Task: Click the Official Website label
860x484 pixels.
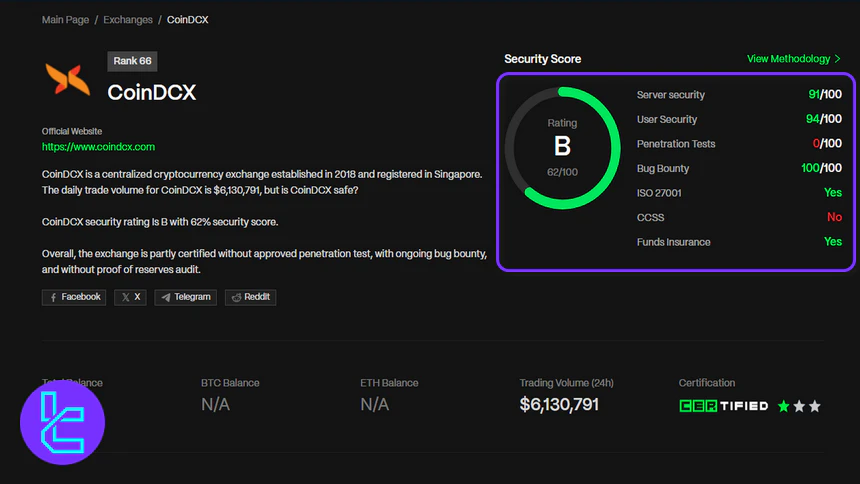Action: click(72, 131)
